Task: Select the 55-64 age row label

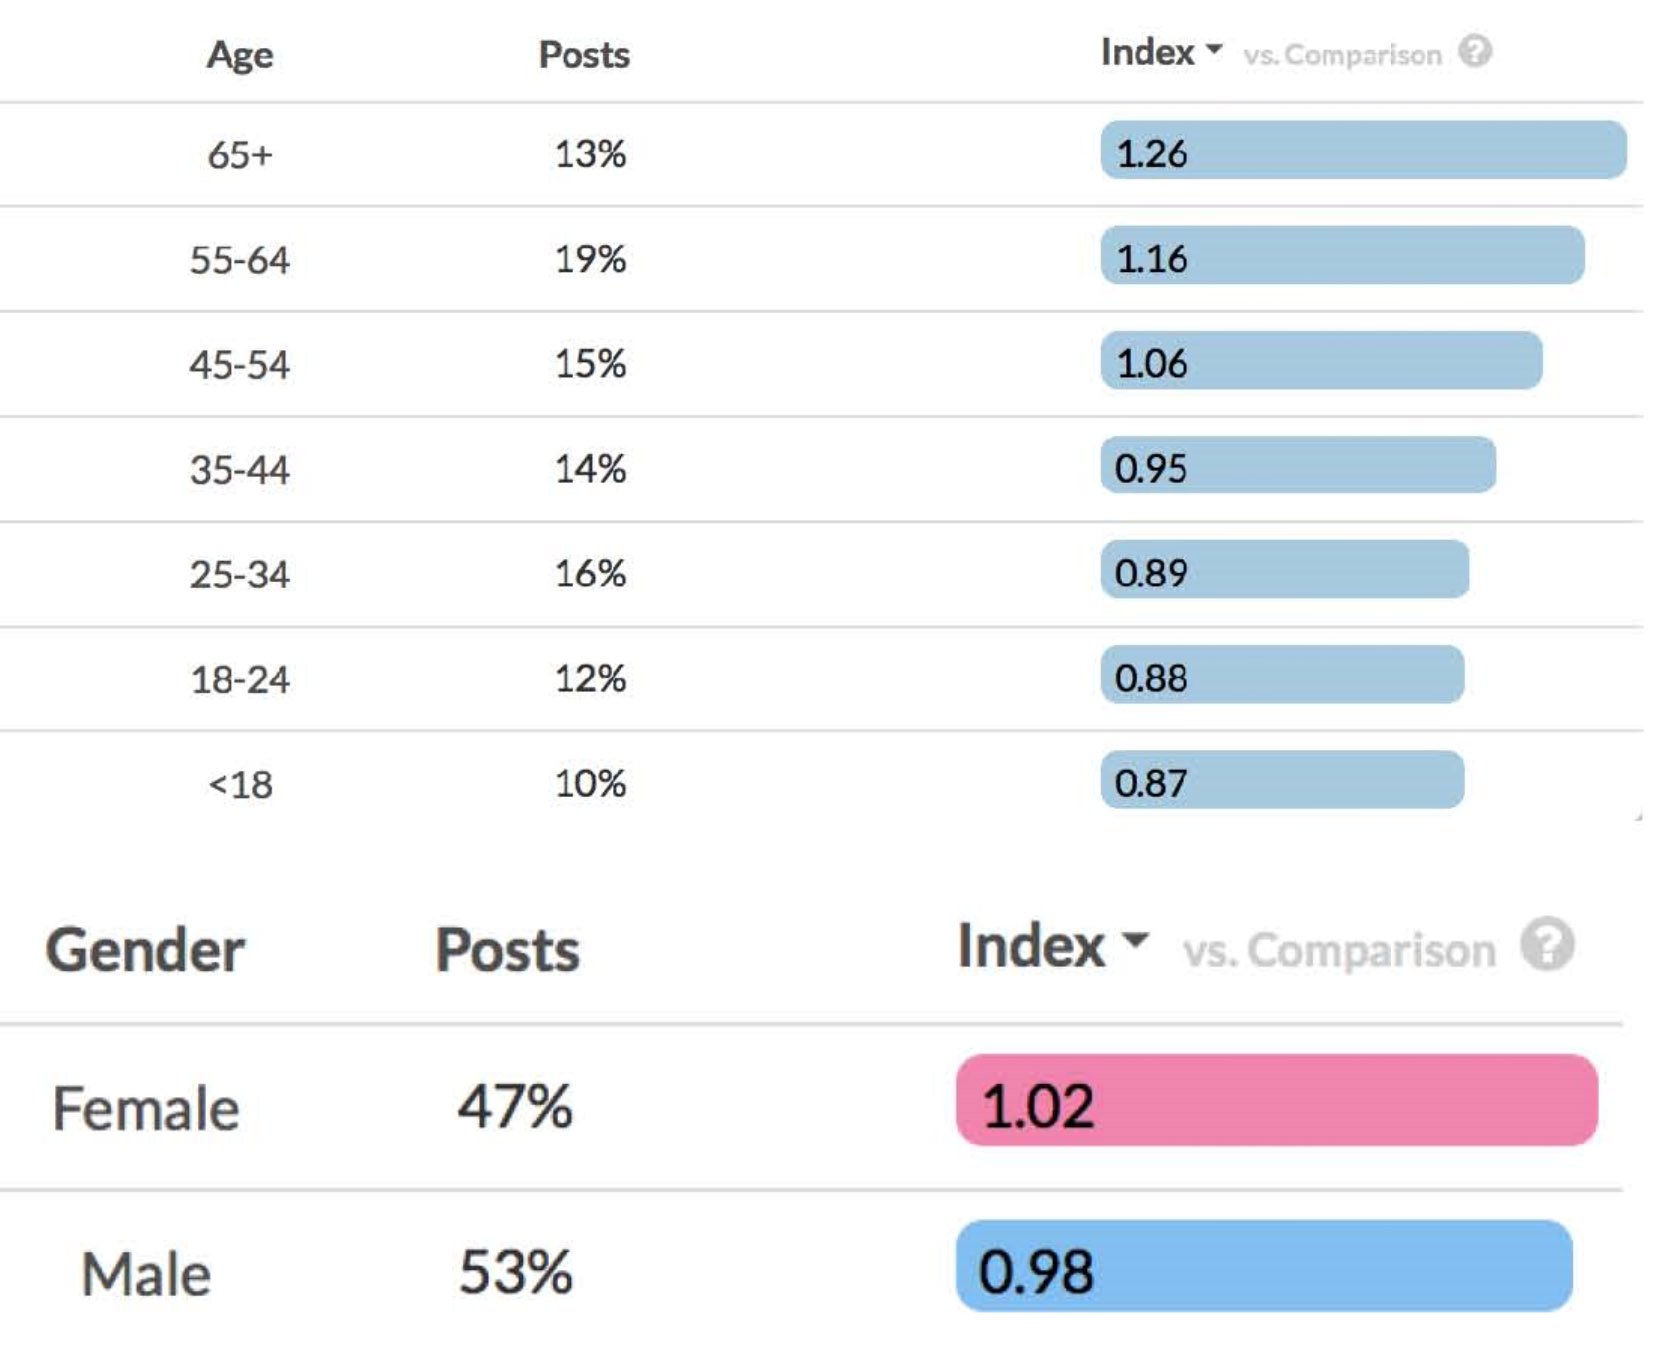Action: click(240, 260)
